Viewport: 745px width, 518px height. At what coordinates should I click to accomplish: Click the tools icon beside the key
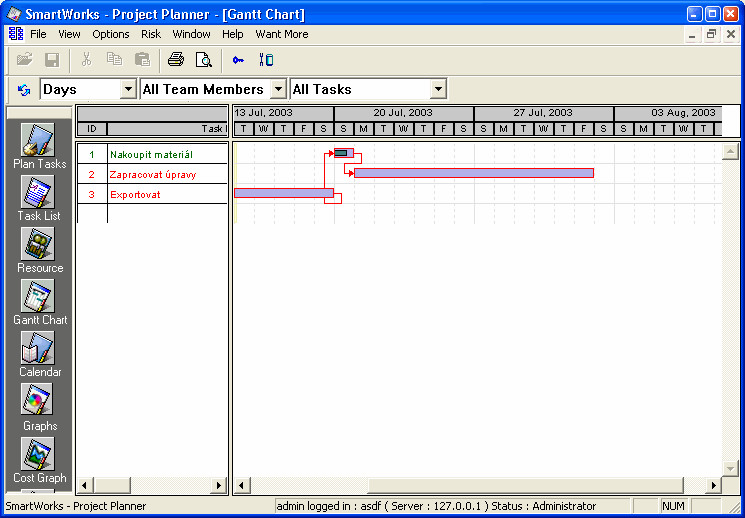(266, 60)
